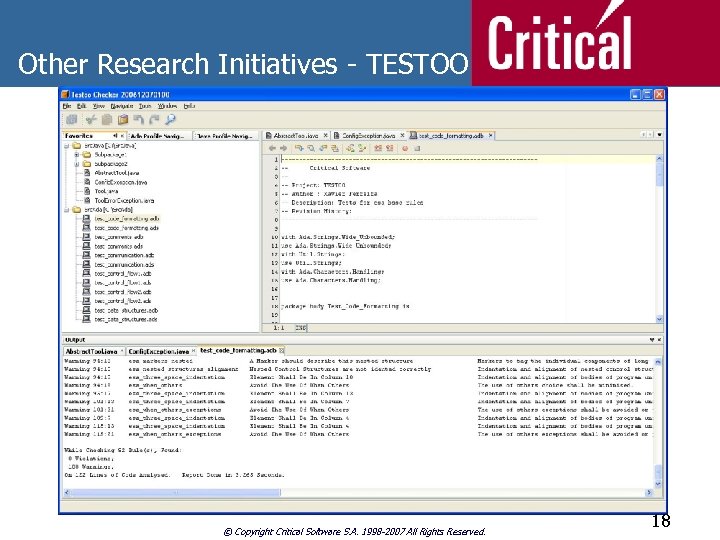Click the editor vertical scrollbar up arrow
Image resolution: width=720 pixels, height=540 pixels.
(x=659, y=159)
